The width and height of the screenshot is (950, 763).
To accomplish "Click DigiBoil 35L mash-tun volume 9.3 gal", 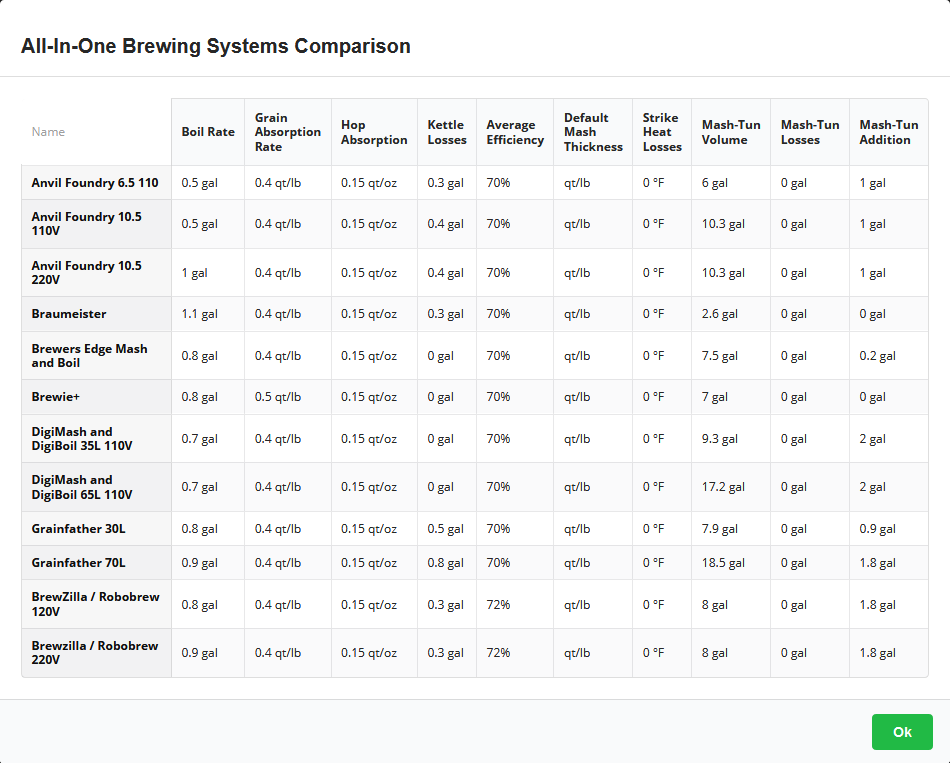I will 720,439.
